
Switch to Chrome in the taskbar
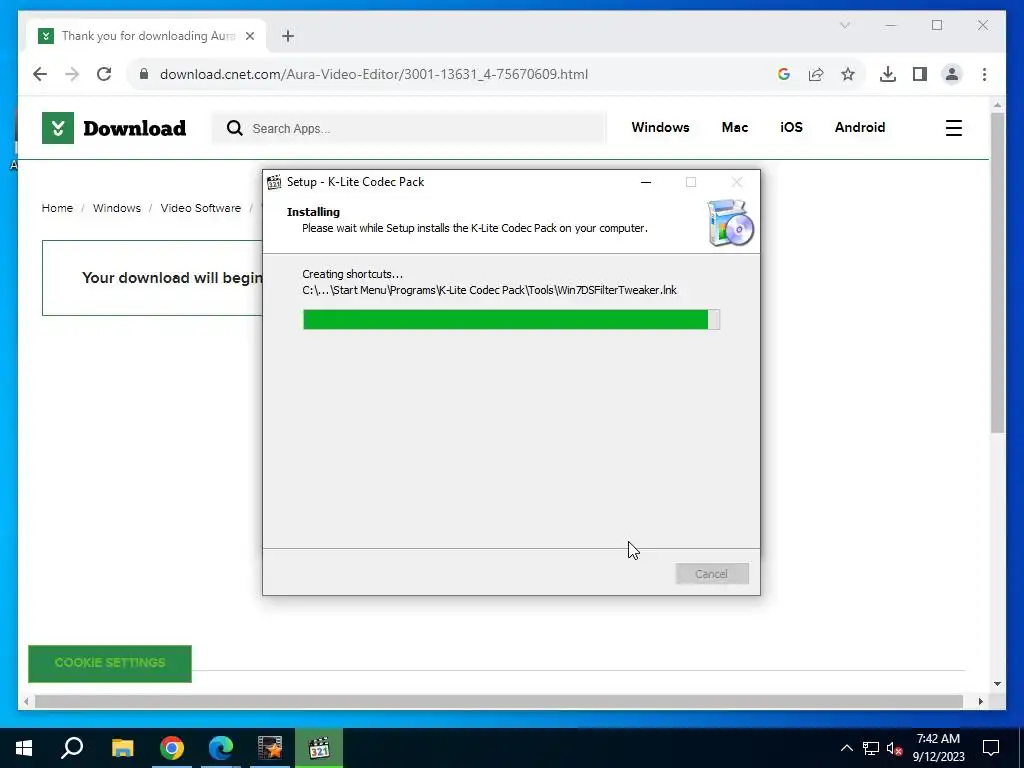tap(172, 748)
